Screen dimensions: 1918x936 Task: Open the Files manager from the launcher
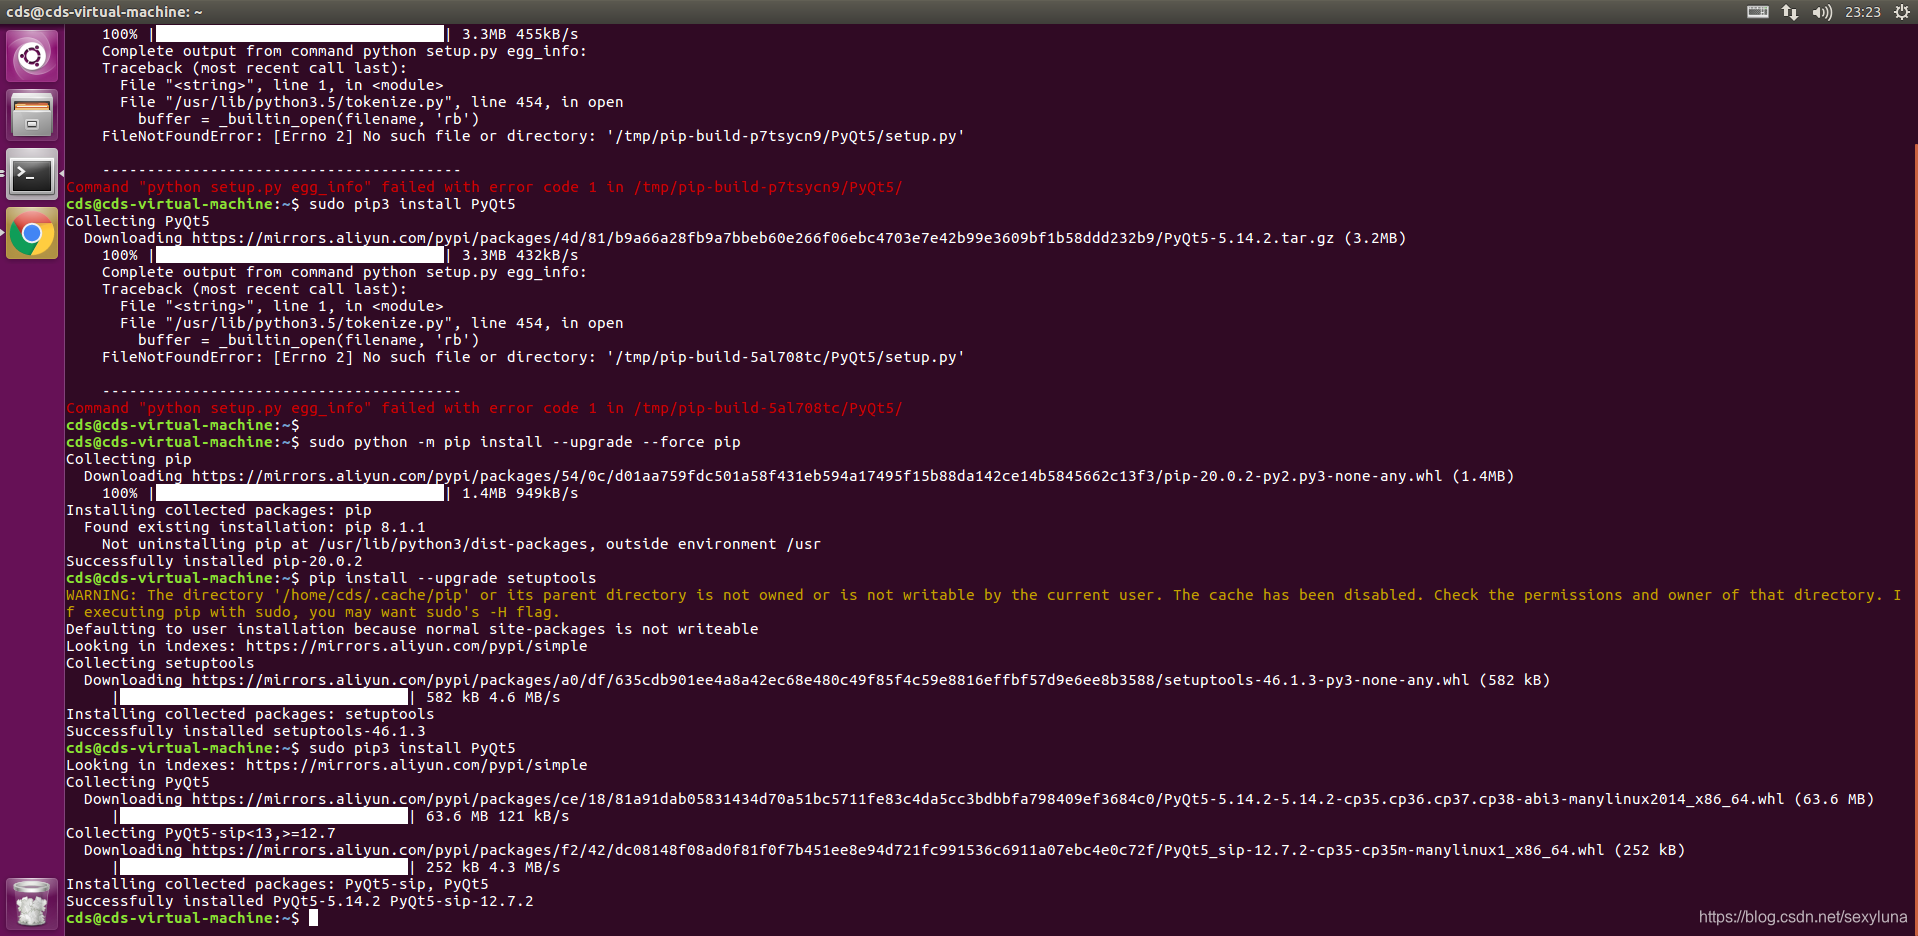tap(32, 115)
